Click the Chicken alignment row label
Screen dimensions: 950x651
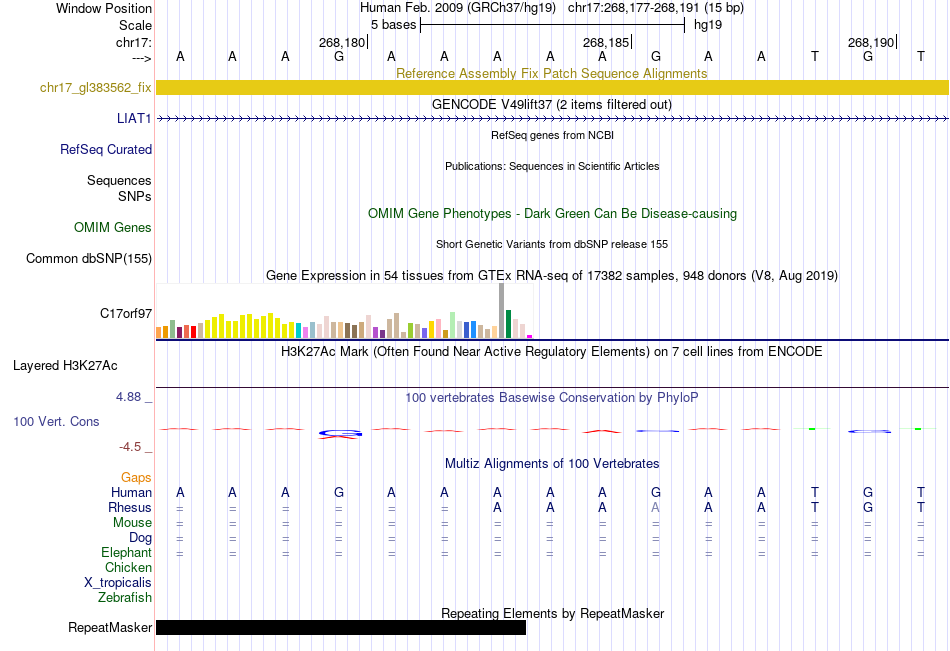tap(128, 567)
